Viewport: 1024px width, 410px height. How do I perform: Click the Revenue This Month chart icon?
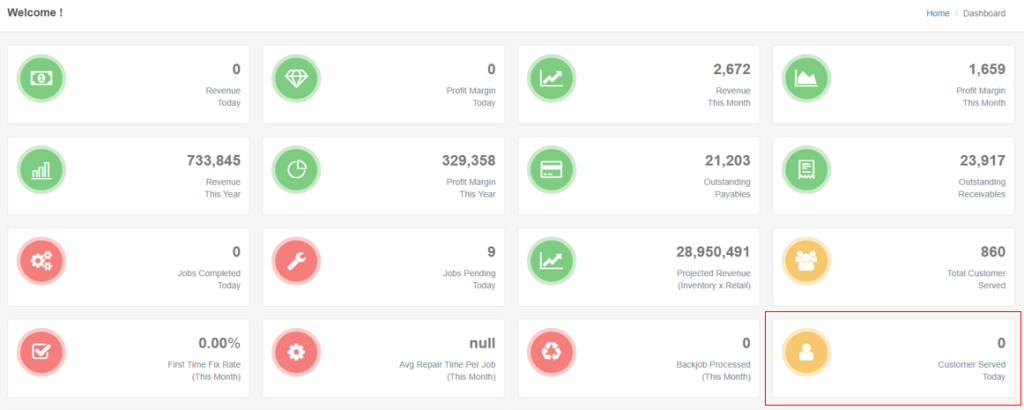[551, 79]
